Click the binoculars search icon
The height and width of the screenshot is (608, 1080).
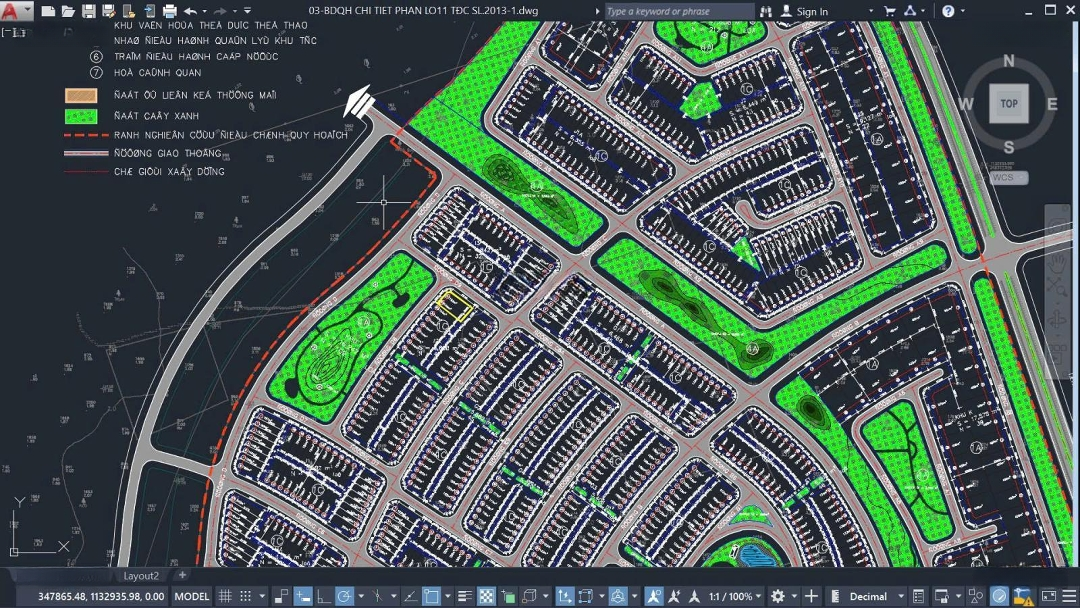[766, 11]
